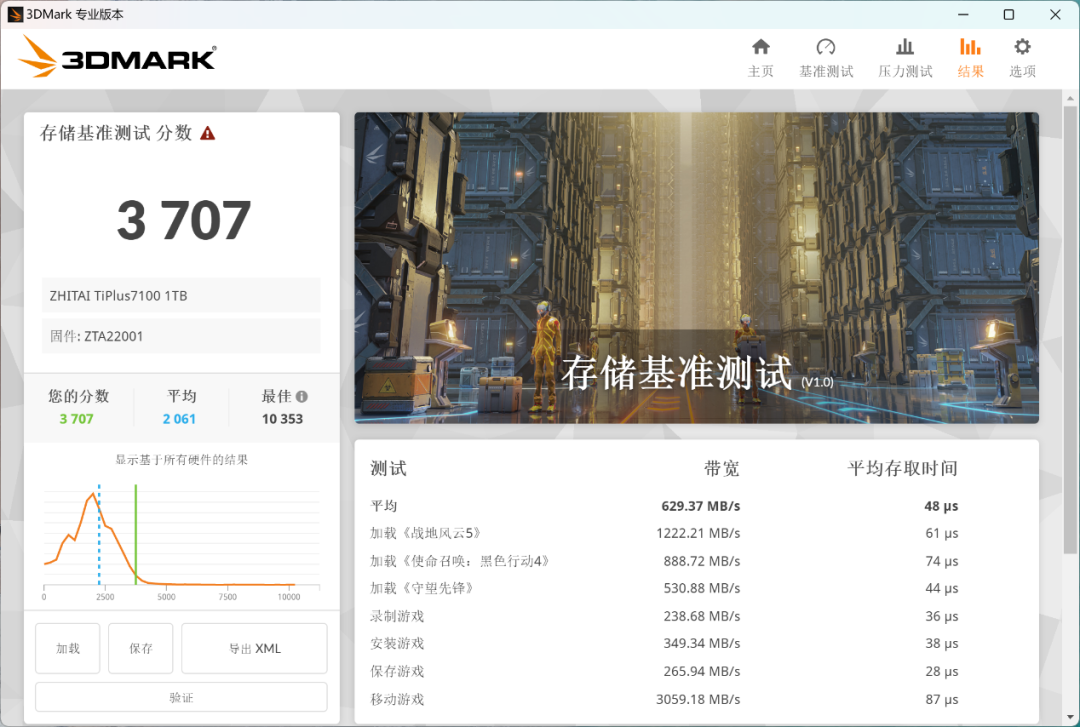Click the 保存 button

coord(141,648)
